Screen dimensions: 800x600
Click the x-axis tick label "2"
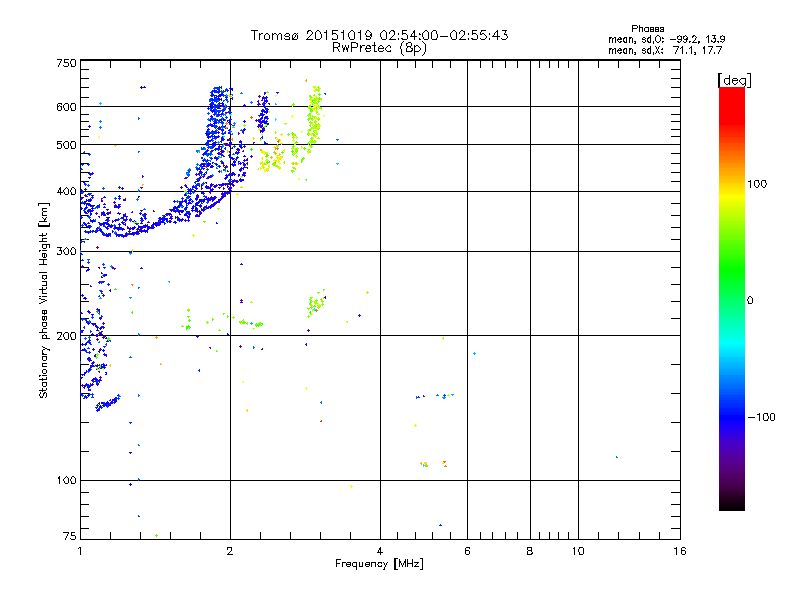[x=230, y=551]
